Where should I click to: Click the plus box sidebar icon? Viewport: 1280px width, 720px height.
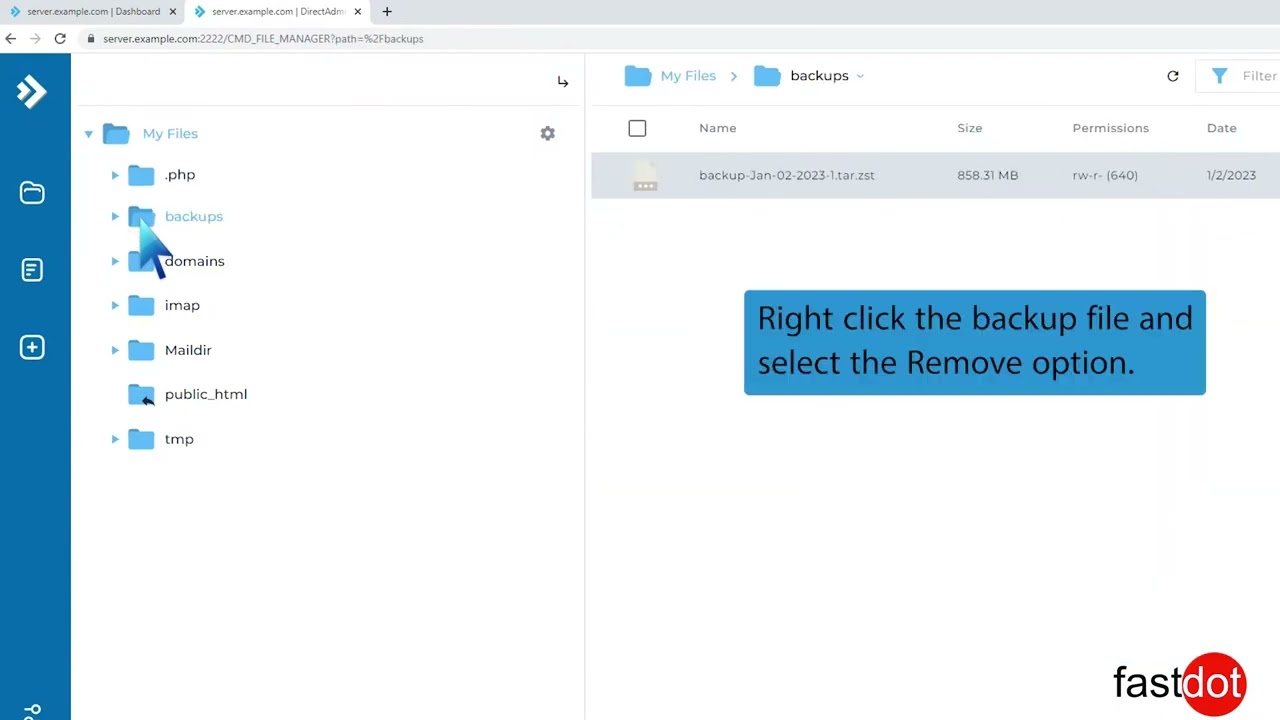pyautogui.click(x=32, y=347)
